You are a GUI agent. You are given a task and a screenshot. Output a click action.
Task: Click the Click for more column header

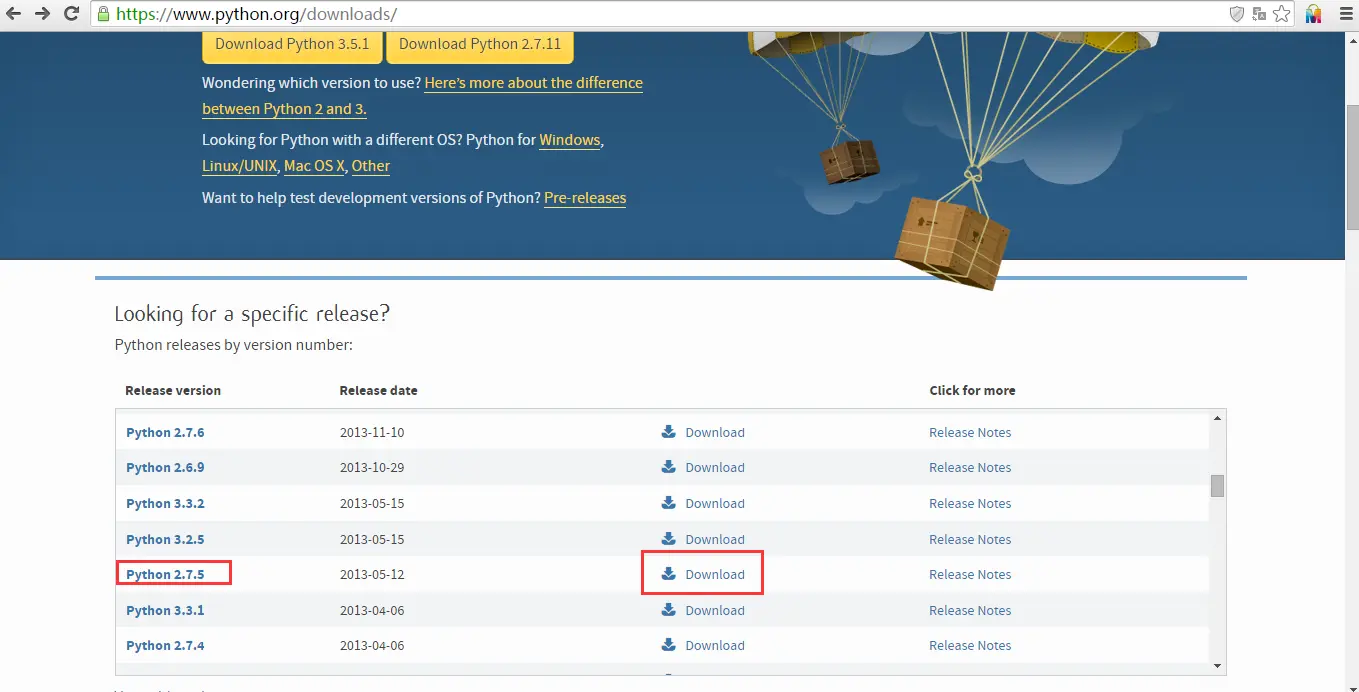pyautogui.click(x=972, y=390)
